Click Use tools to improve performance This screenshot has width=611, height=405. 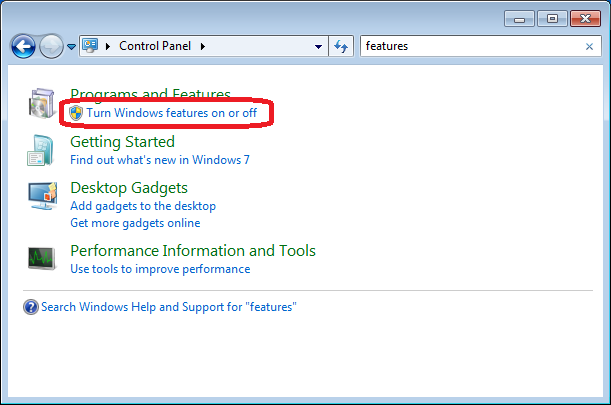coord(160,269)
